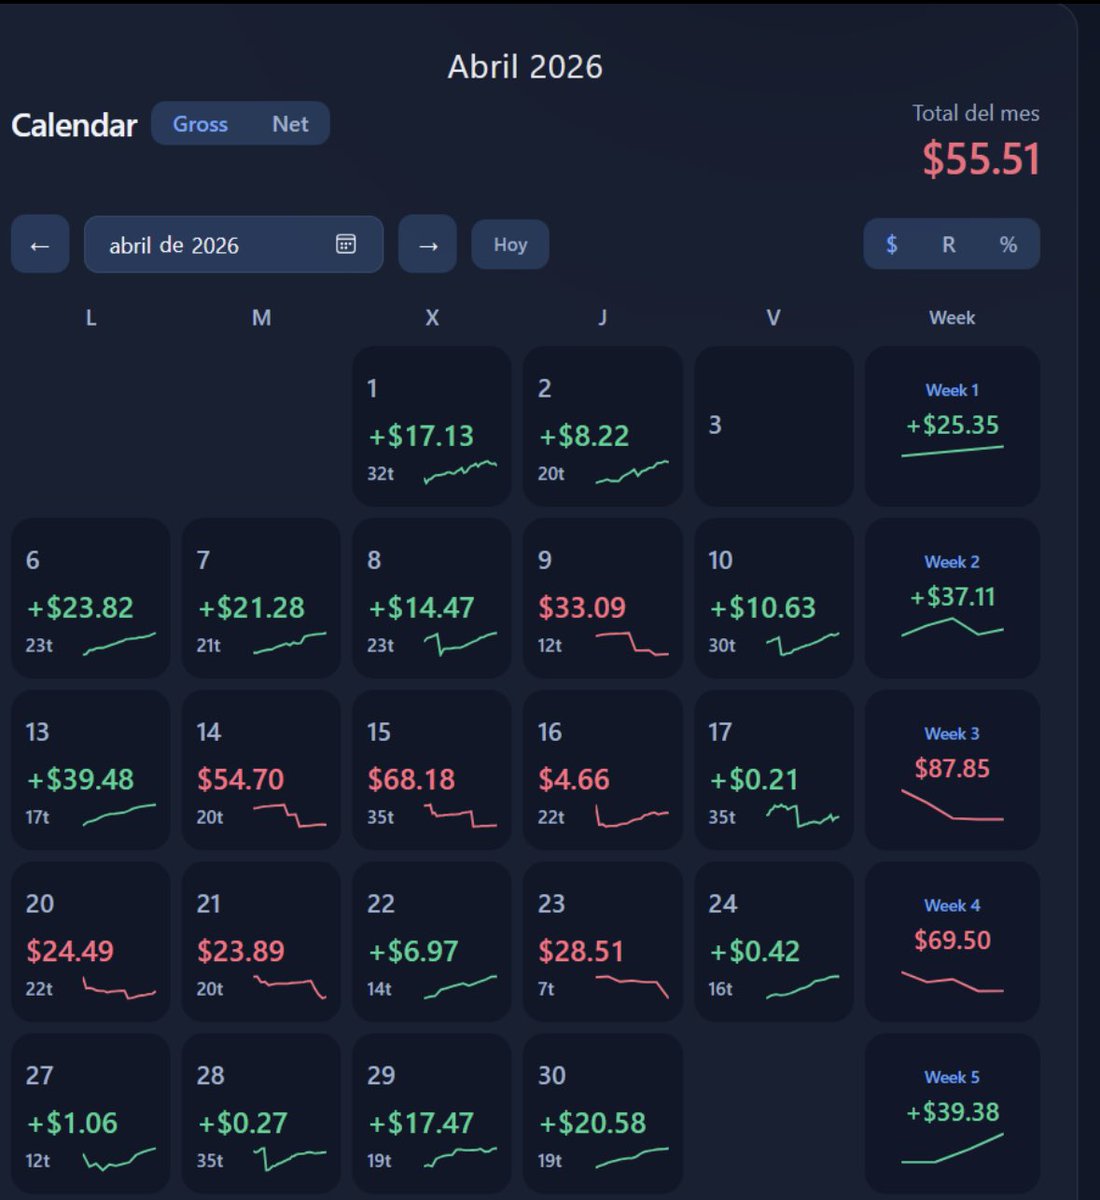This screenshot has height=1200, width=1100.
Task: Click the previous month left arrow
Action: 40,245
